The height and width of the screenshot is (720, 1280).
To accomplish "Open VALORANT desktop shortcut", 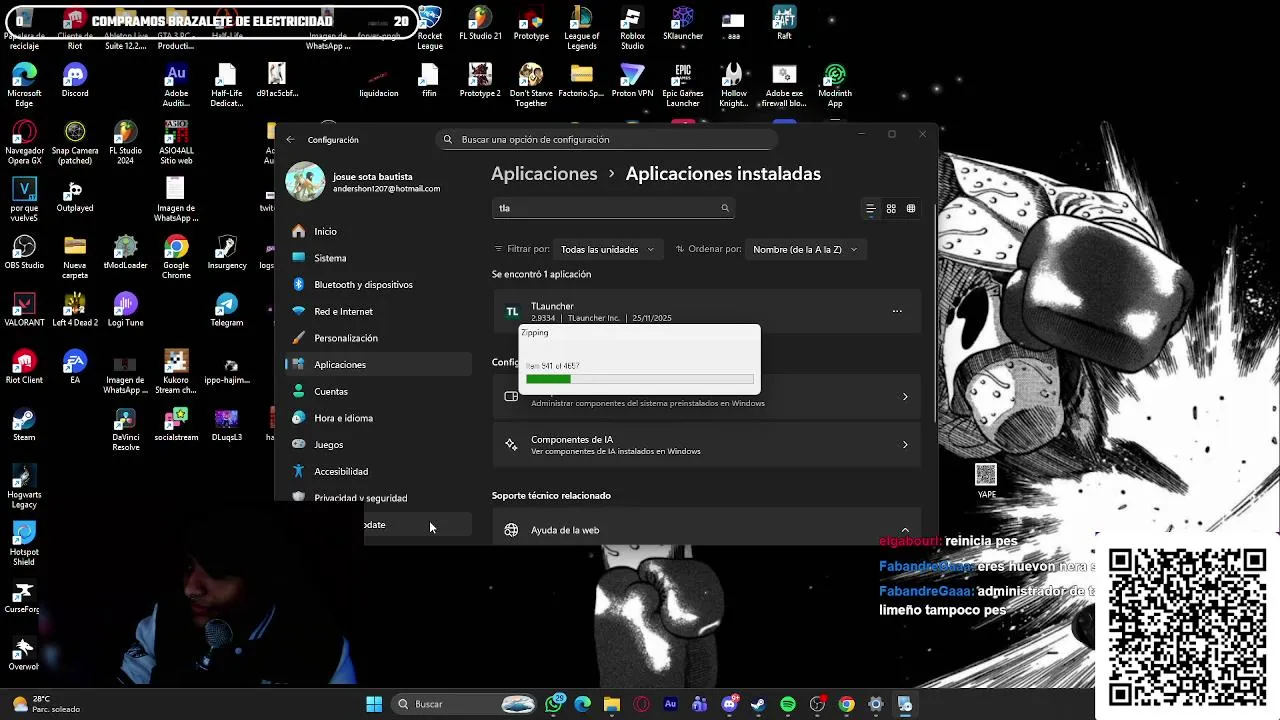I will point(24,310).
